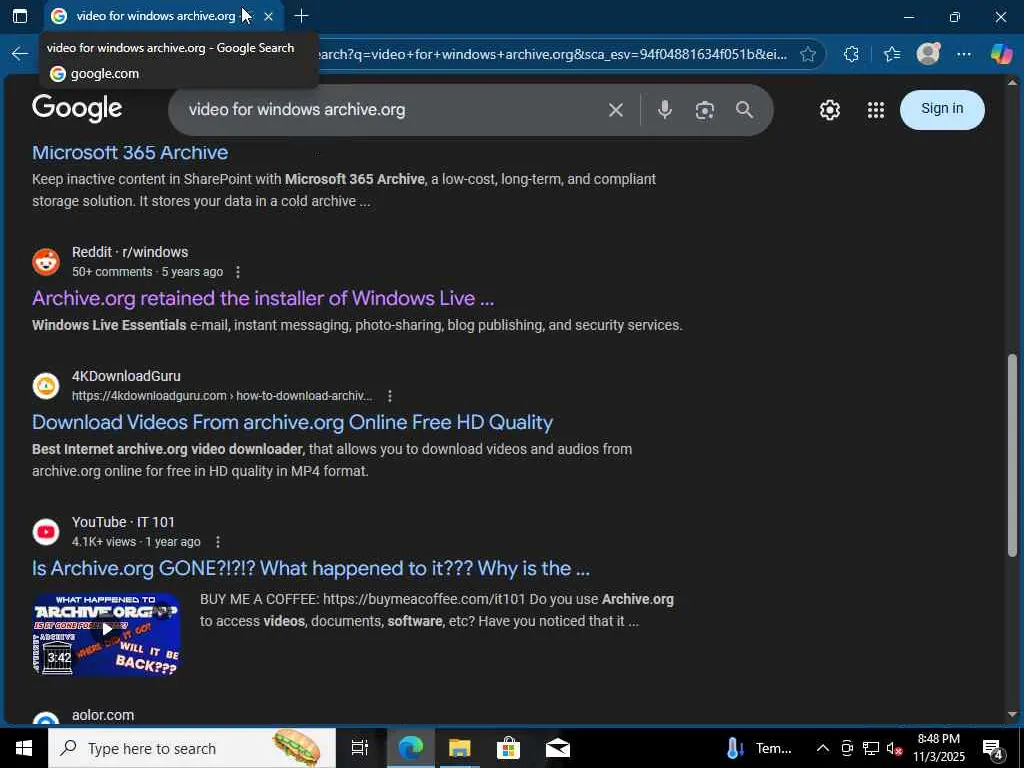The image size is (1024, 768).
Task: Search by image with camera icon
Action: pos(705,110)
